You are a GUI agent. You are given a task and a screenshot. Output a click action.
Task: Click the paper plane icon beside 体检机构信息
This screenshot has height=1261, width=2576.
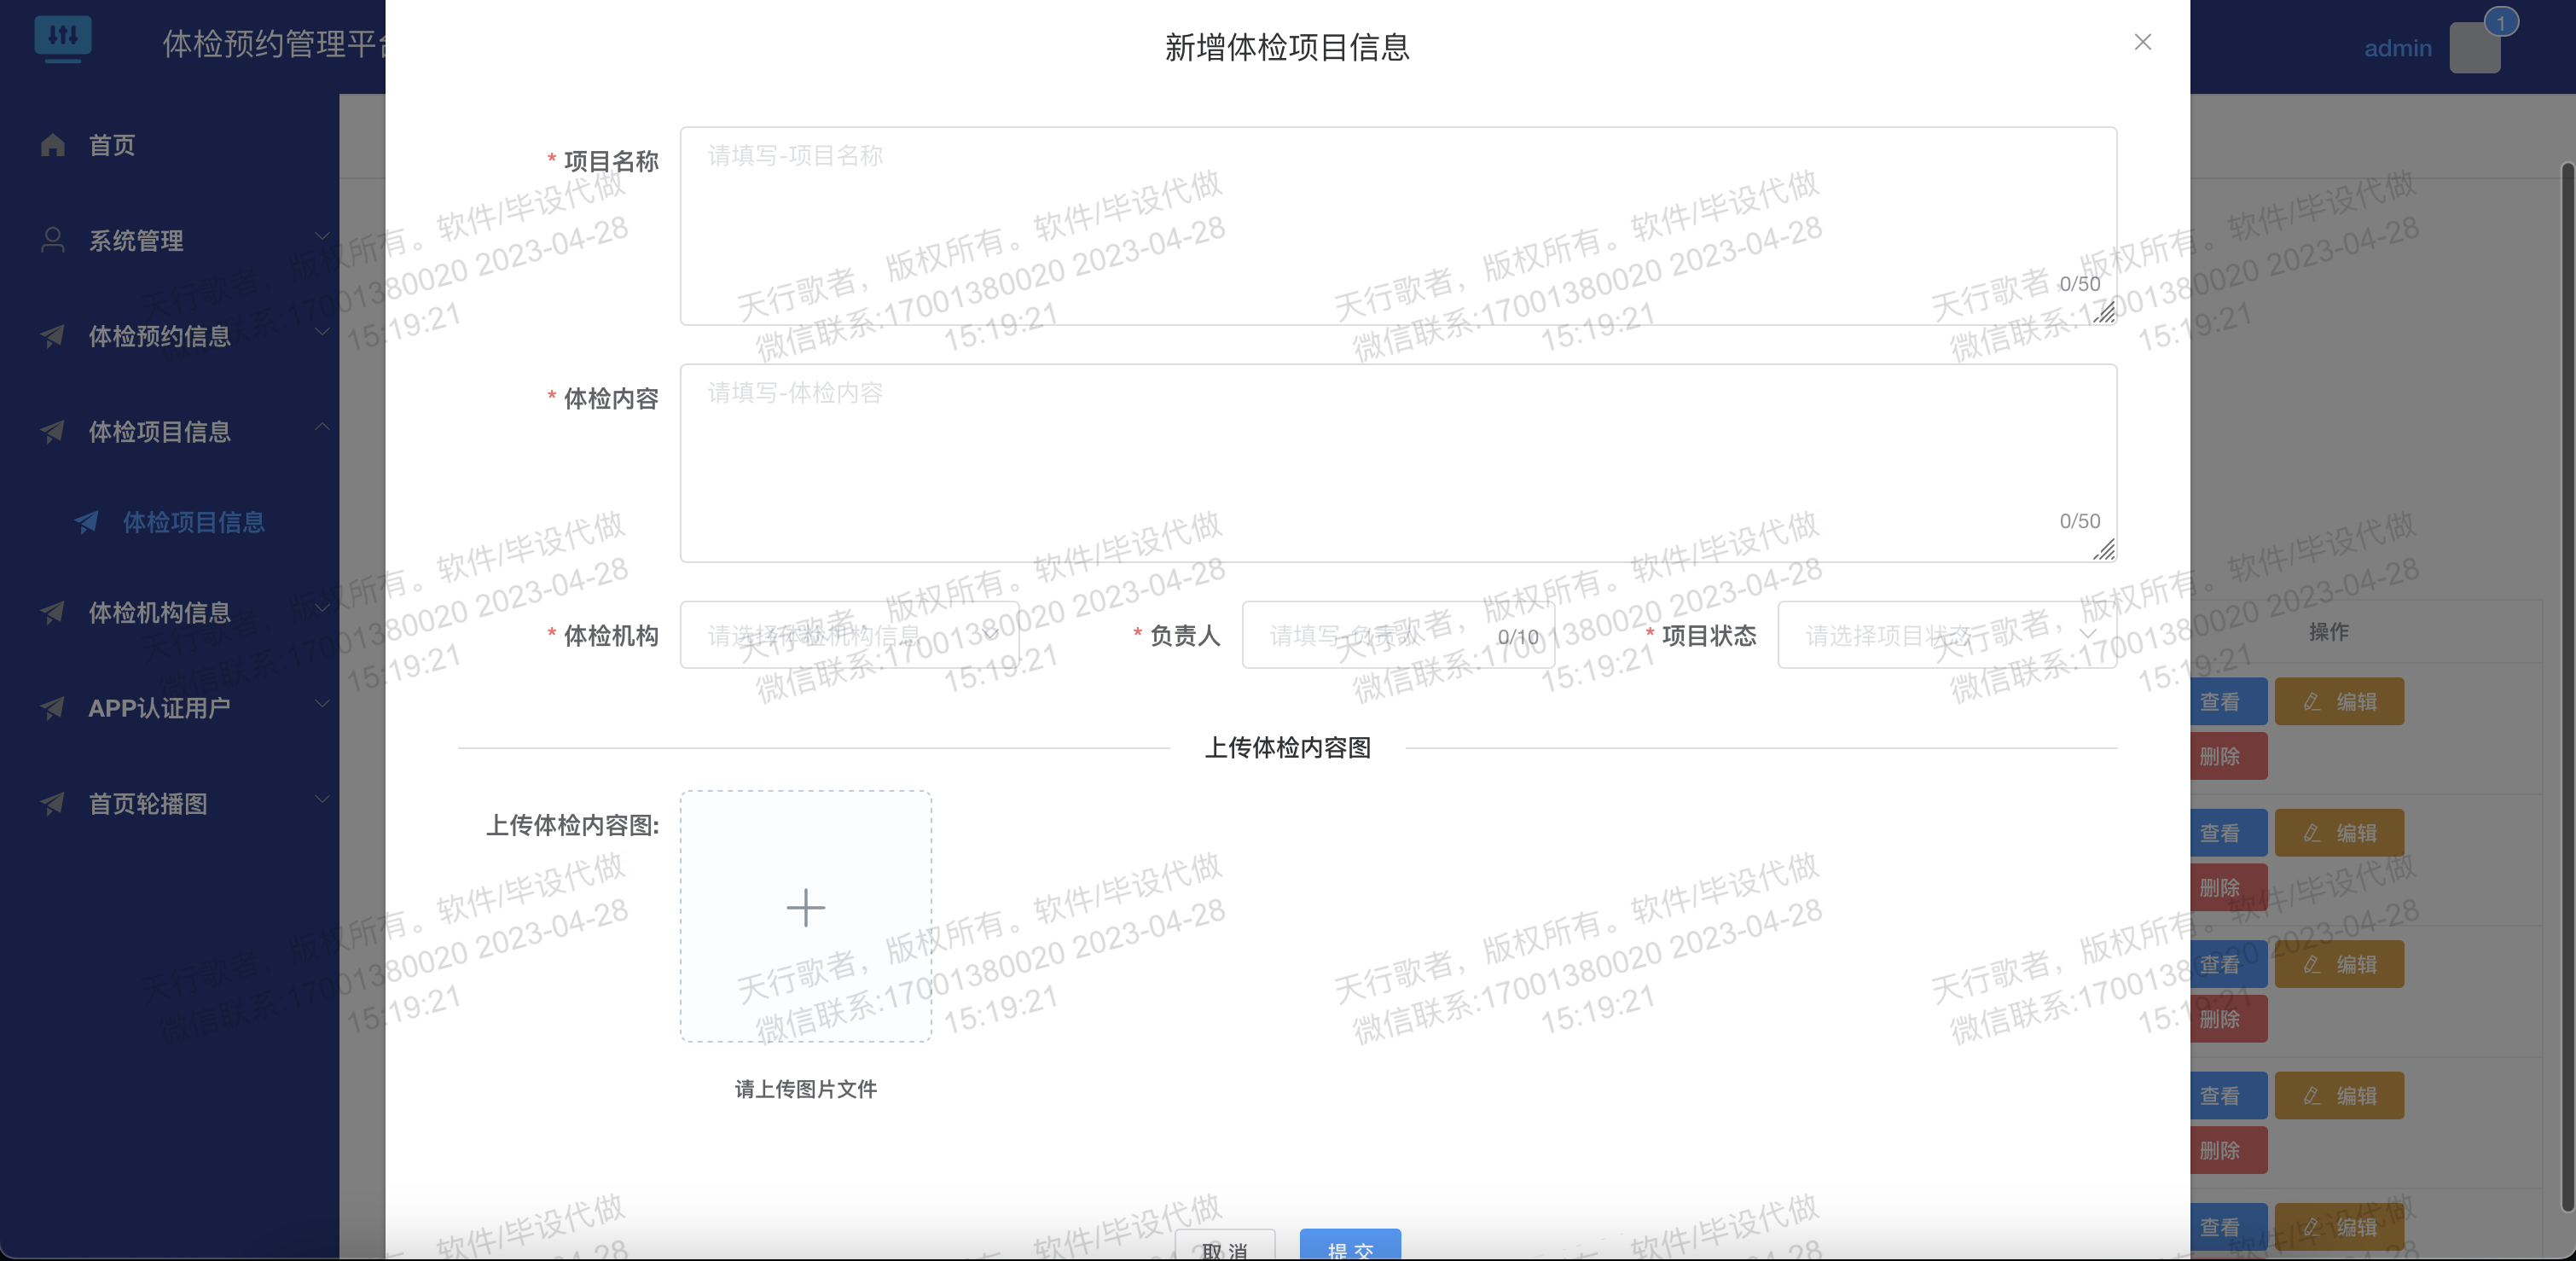[x=53, y=612]
